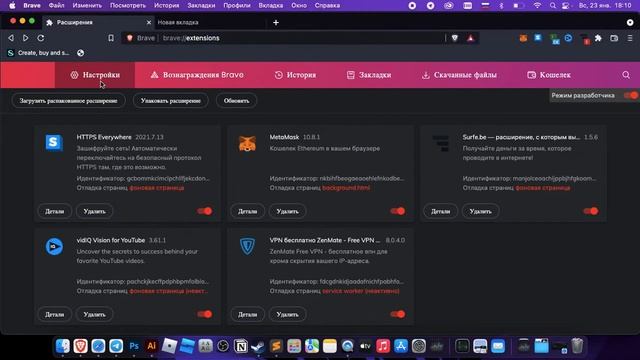This screenshot has height=360, width=640.
Task: Click Упаковать расширение button
Action: tap(171, 101)
